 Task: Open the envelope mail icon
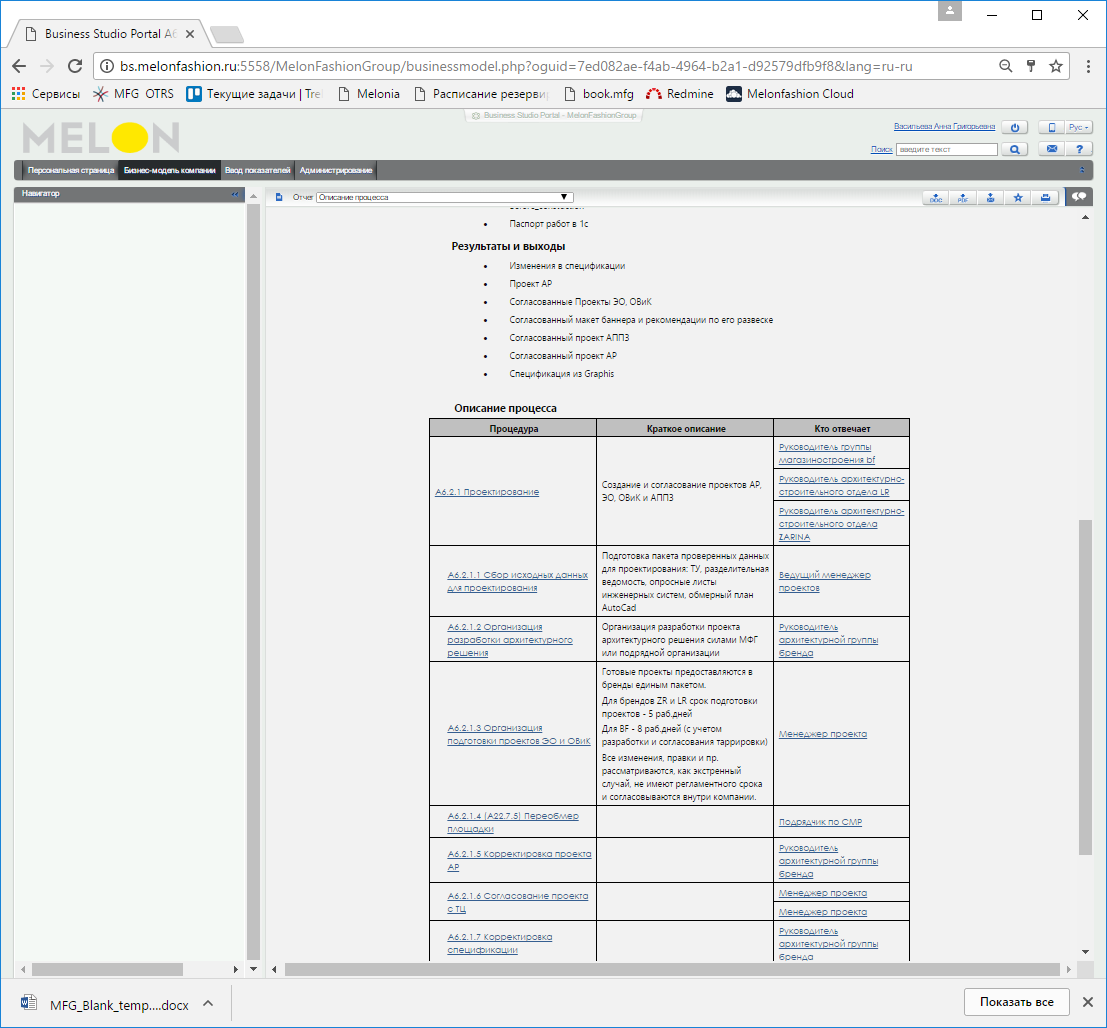point(1051,149)
